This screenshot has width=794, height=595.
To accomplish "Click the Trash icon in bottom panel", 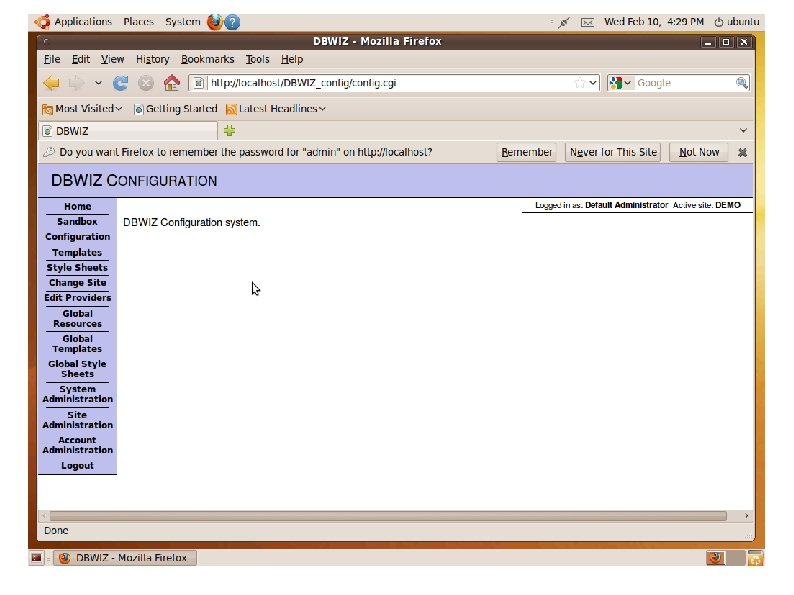I will [x=756, y=558].
